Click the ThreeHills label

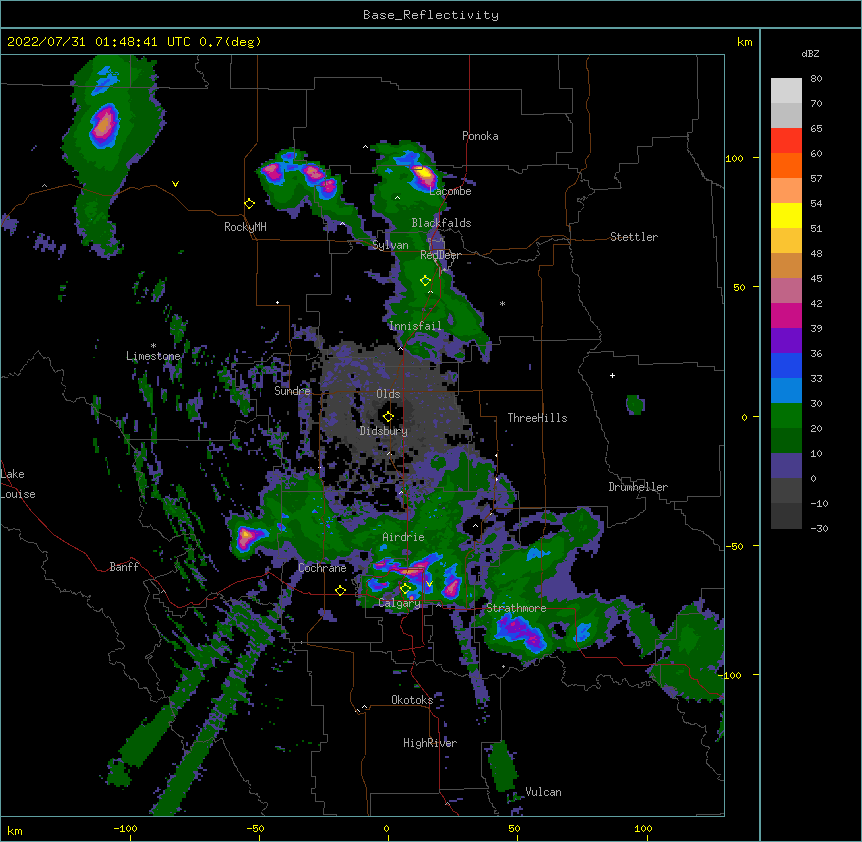click(537, 418)
